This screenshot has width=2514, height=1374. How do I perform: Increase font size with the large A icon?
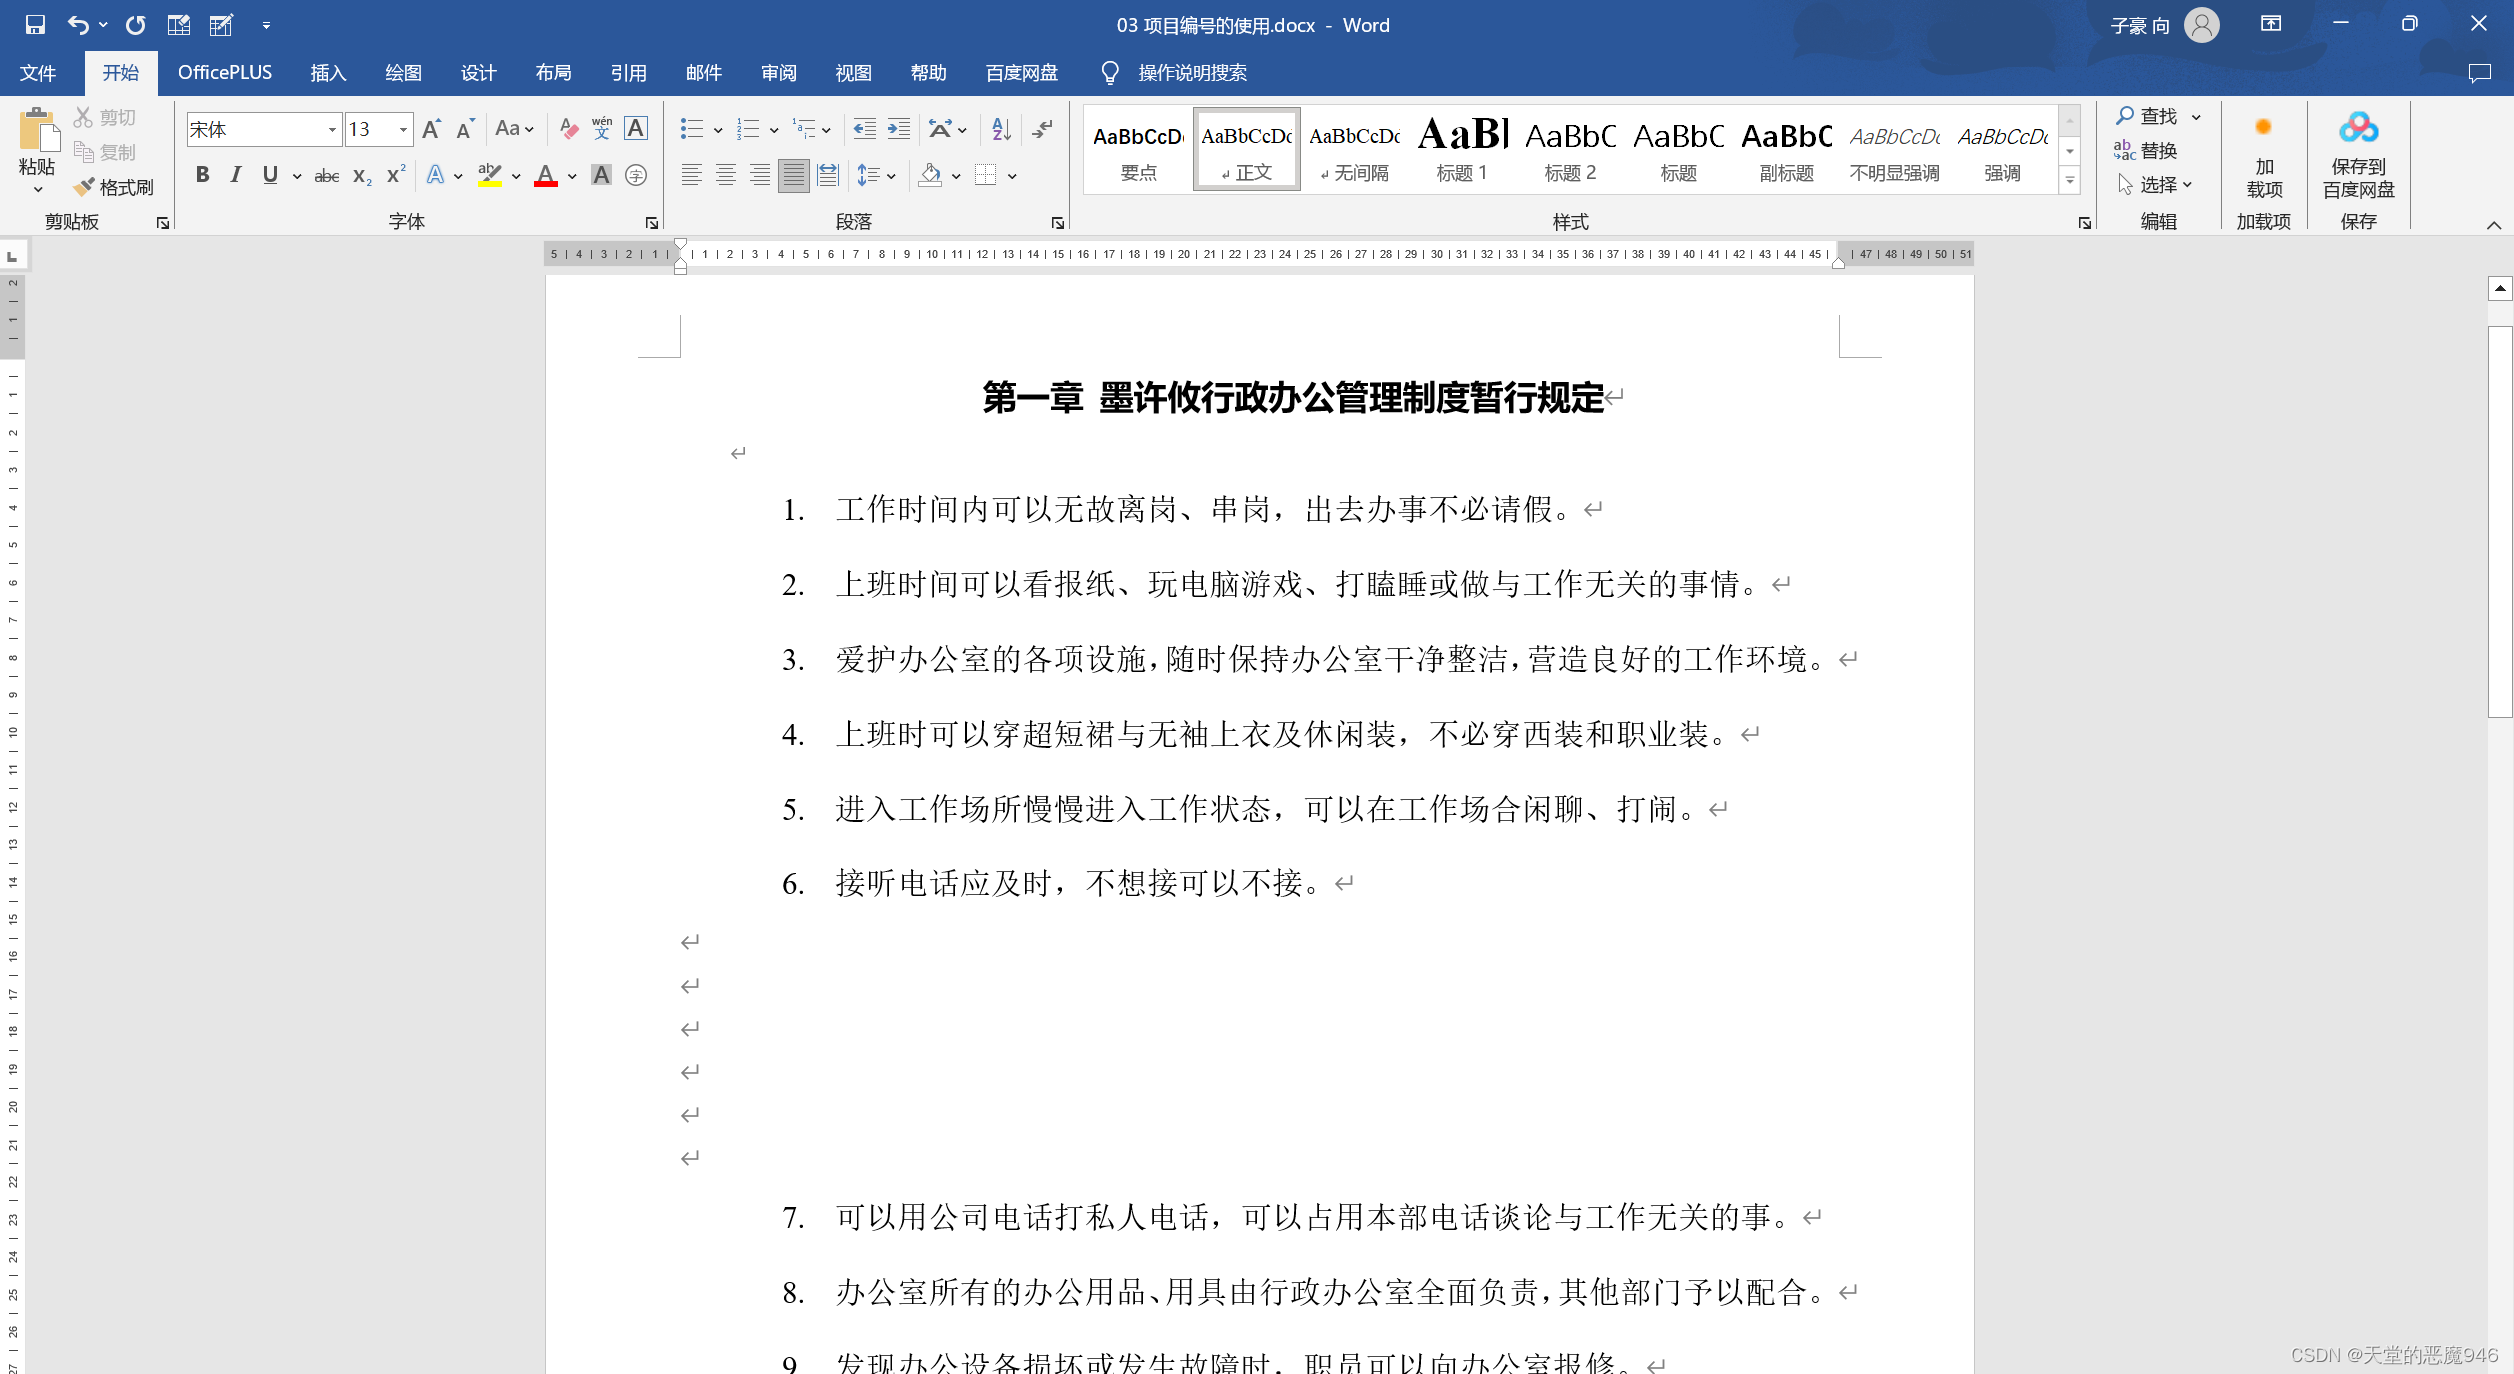pos(431,129)
